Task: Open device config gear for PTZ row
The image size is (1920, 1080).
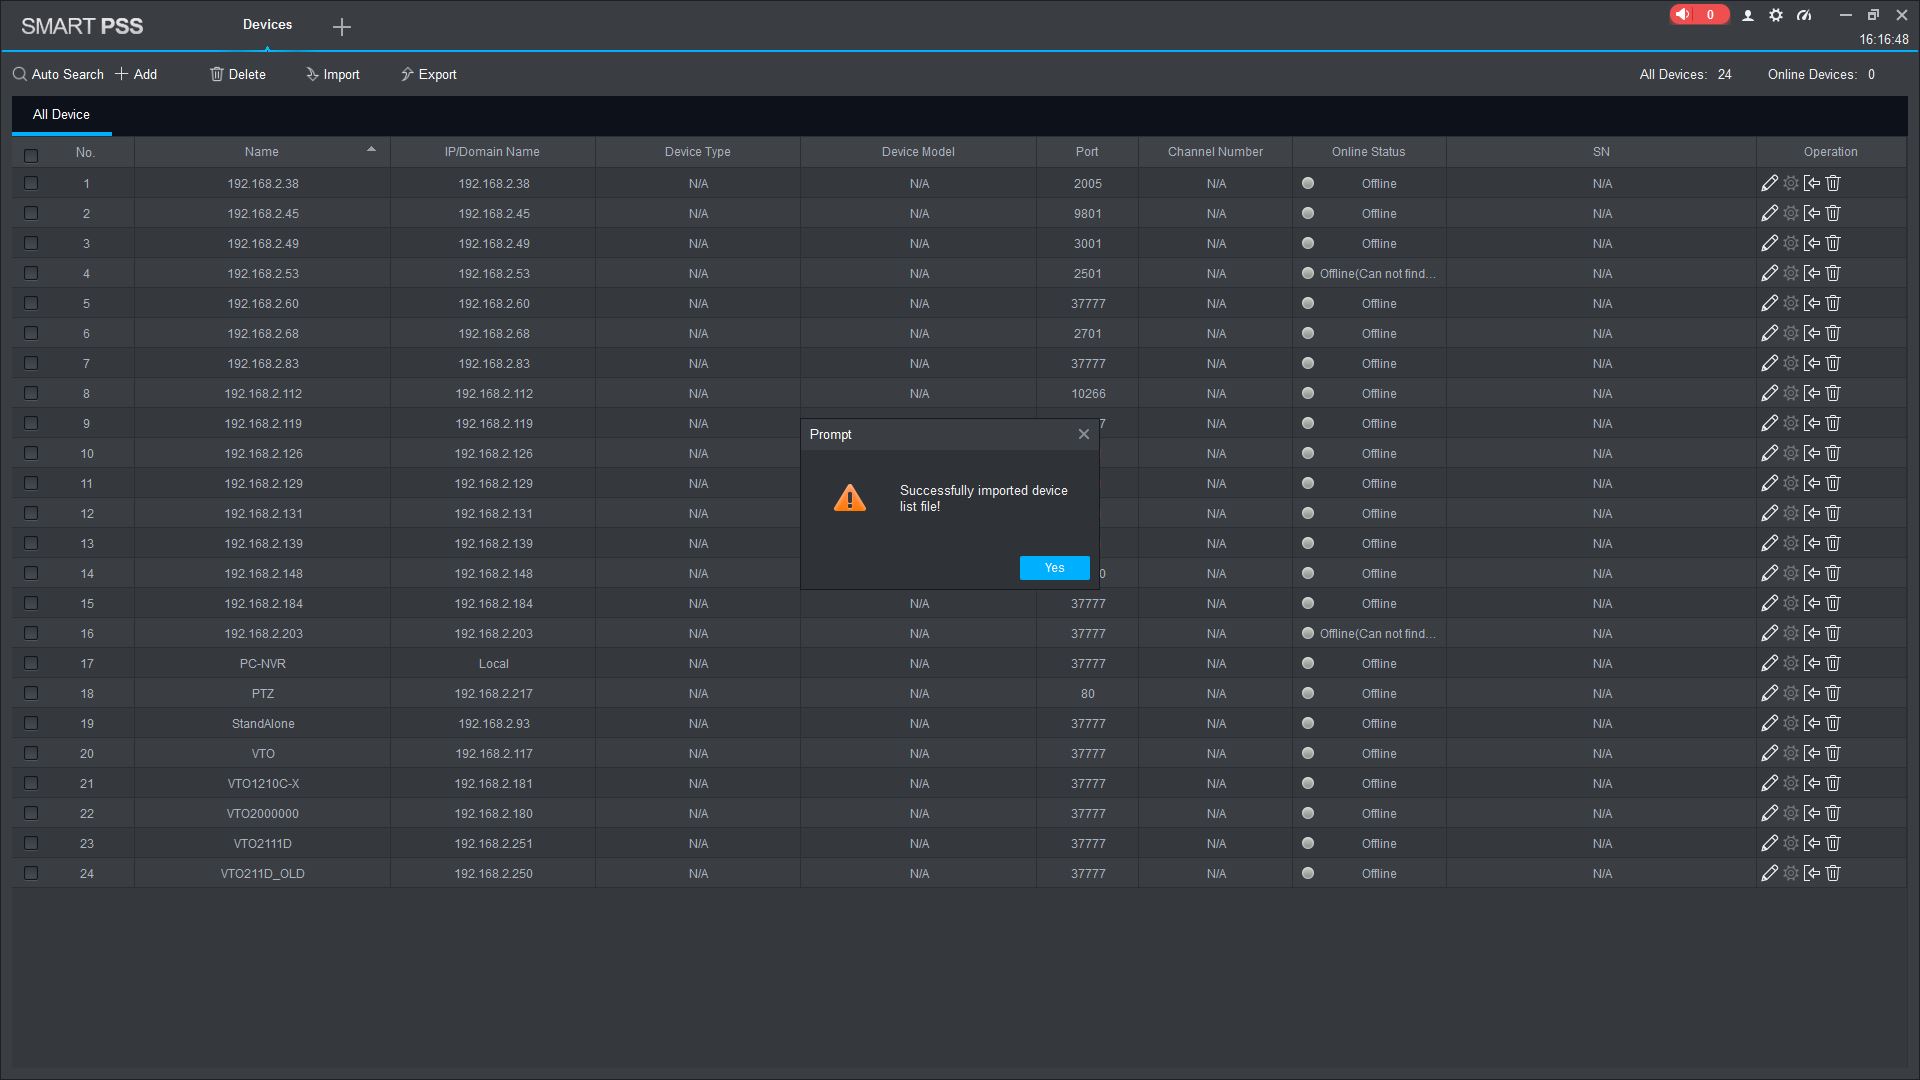Action: tap(1790, 693)
